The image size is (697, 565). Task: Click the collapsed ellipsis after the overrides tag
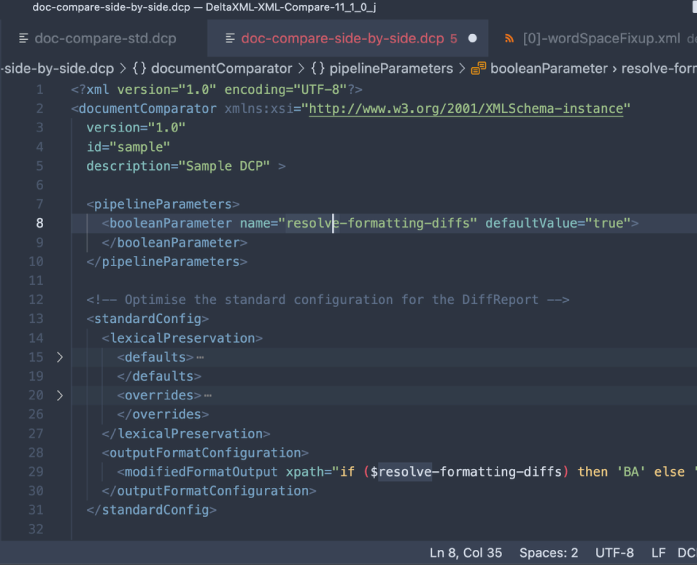(x=207, y=395)
